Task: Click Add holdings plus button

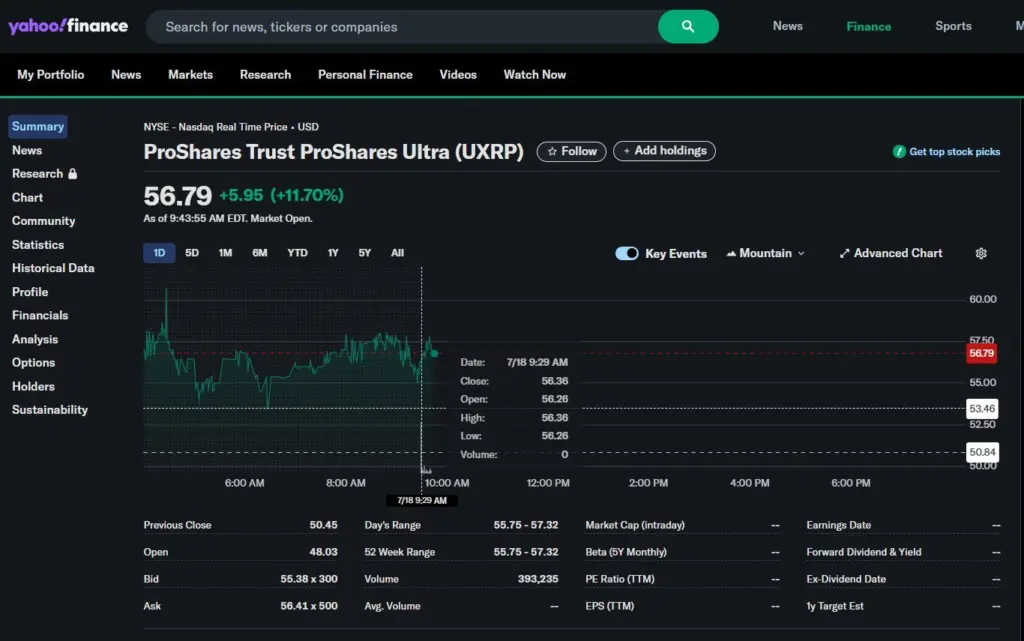Action: [x=664, y=151]
